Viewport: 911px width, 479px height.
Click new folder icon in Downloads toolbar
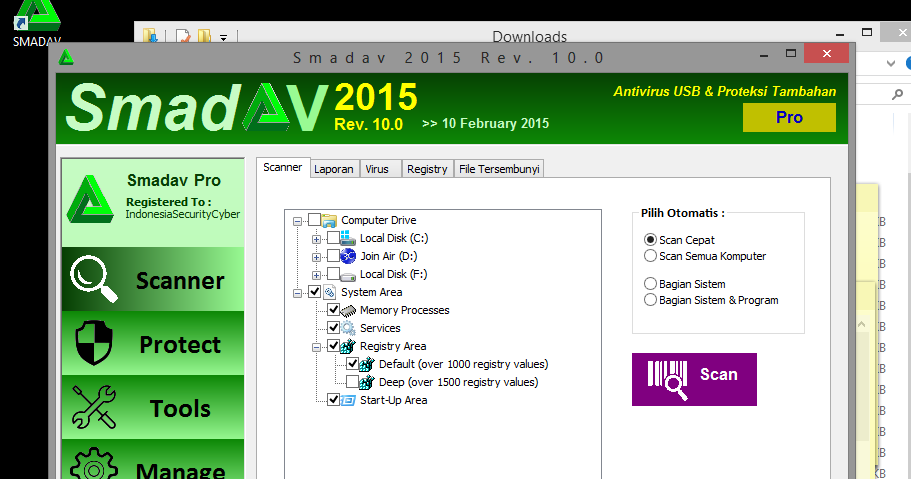click(x=204, y=36)
